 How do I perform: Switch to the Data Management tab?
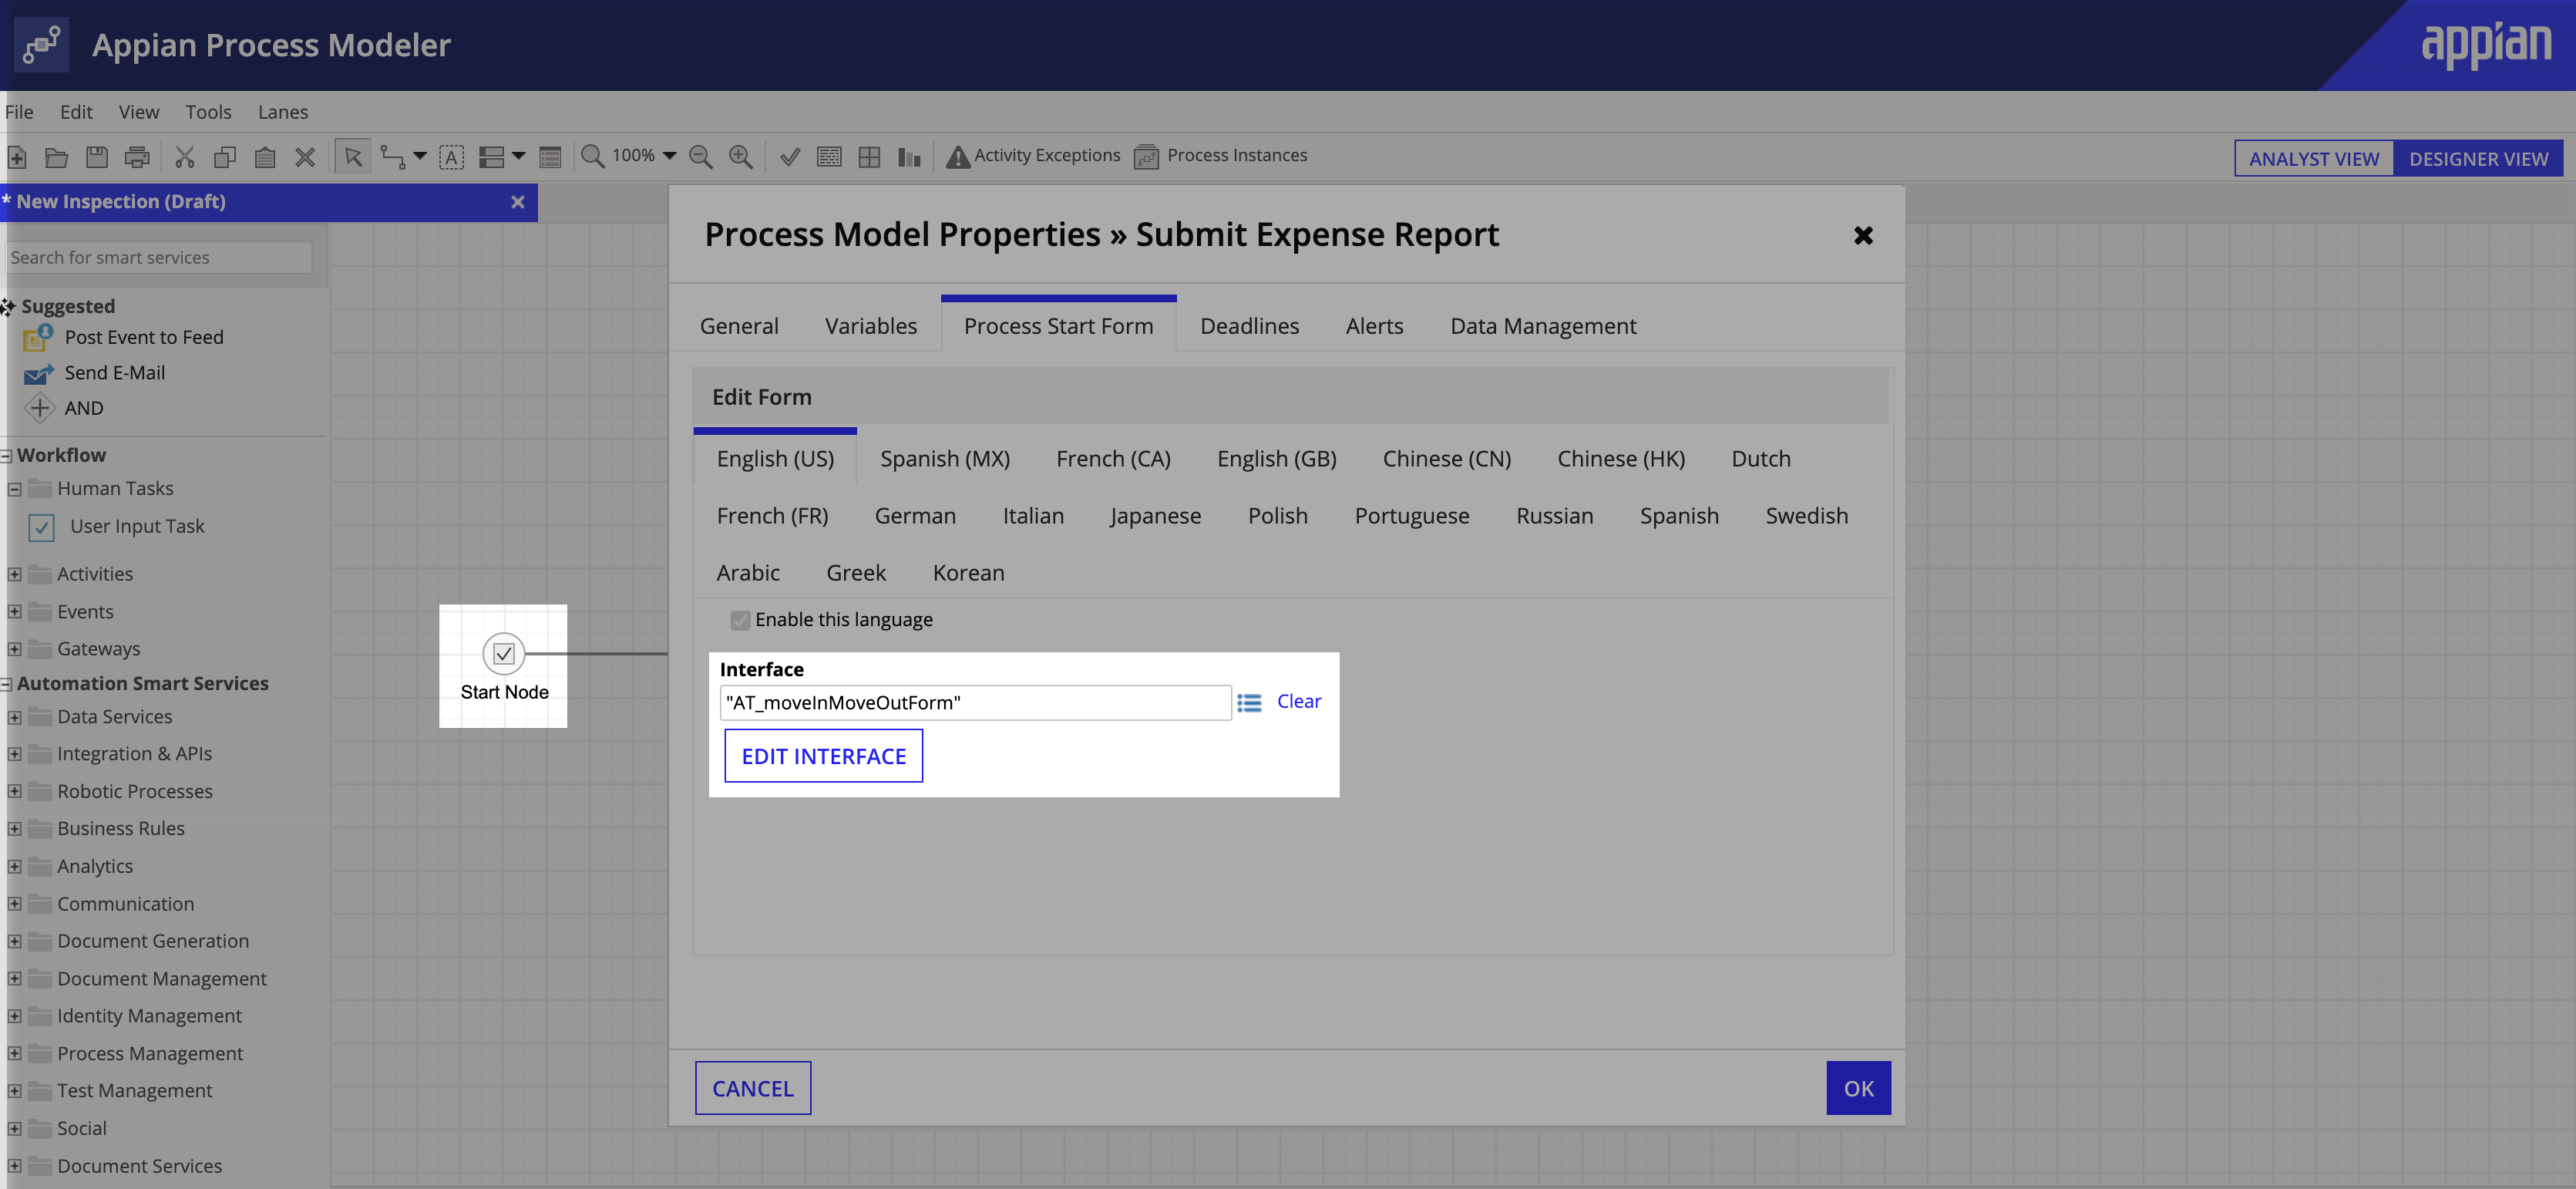[x=1543, y=326]
